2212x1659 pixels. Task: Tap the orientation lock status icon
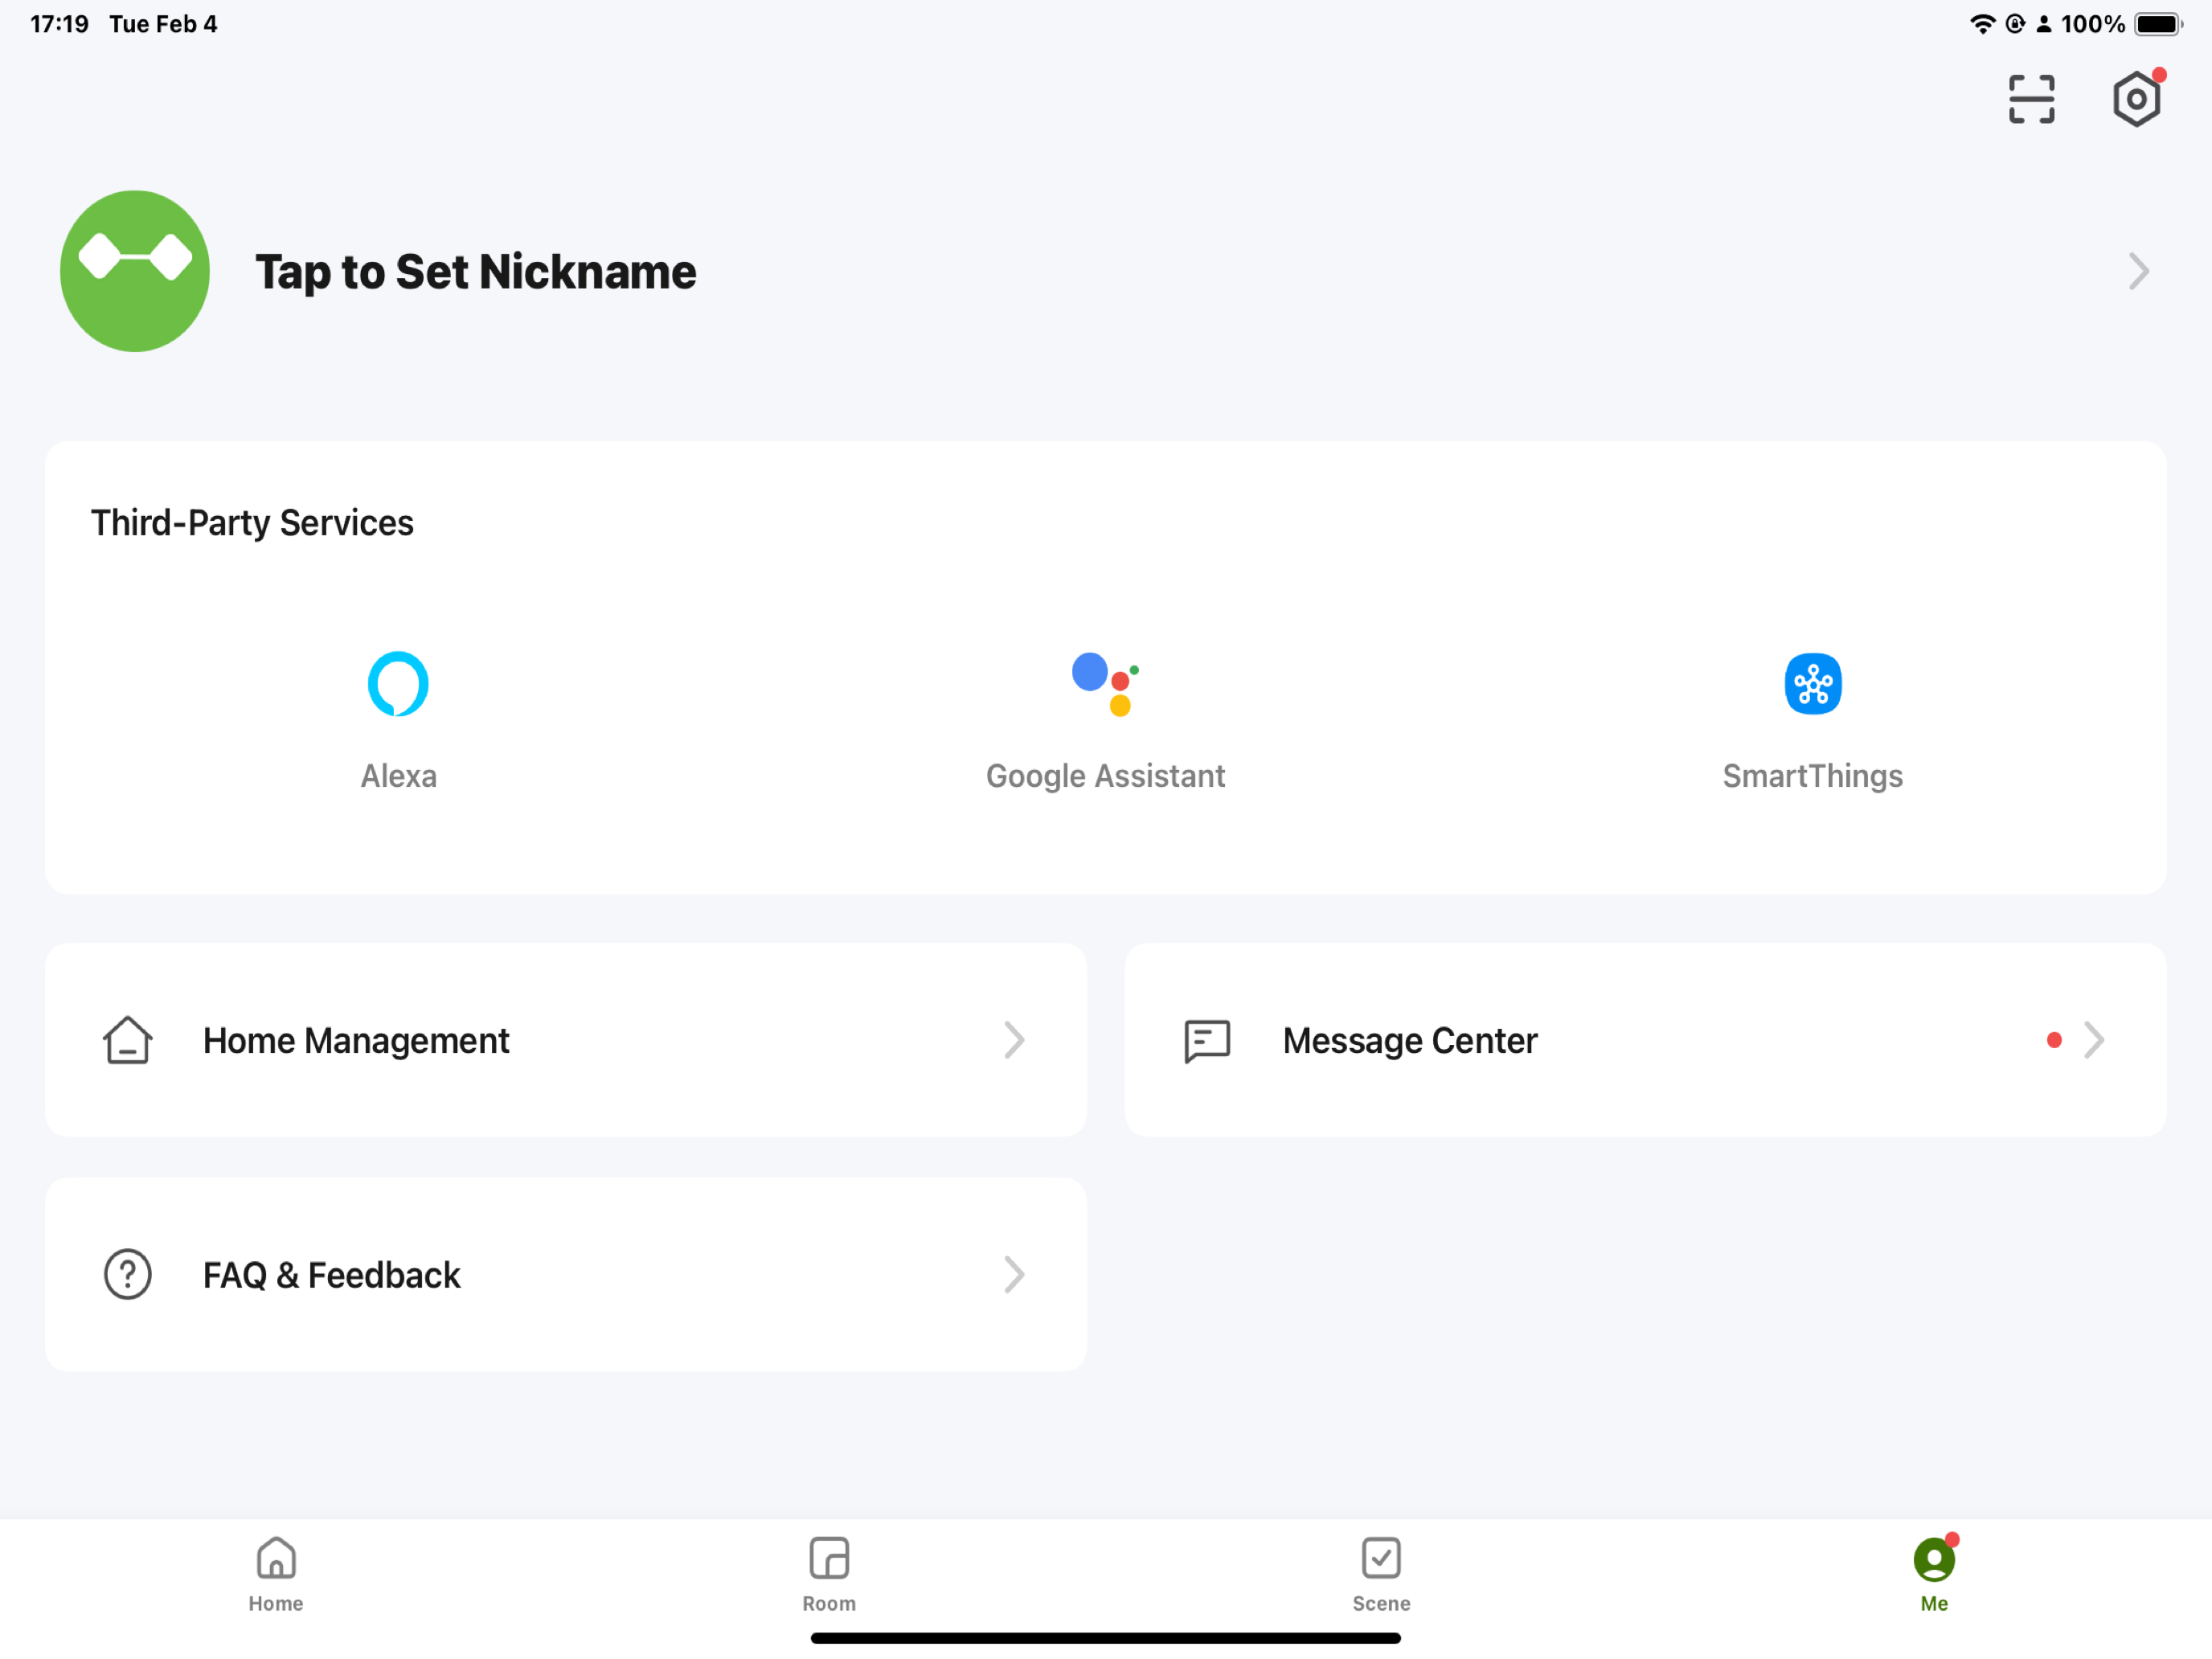click(x=2015, y=24)
